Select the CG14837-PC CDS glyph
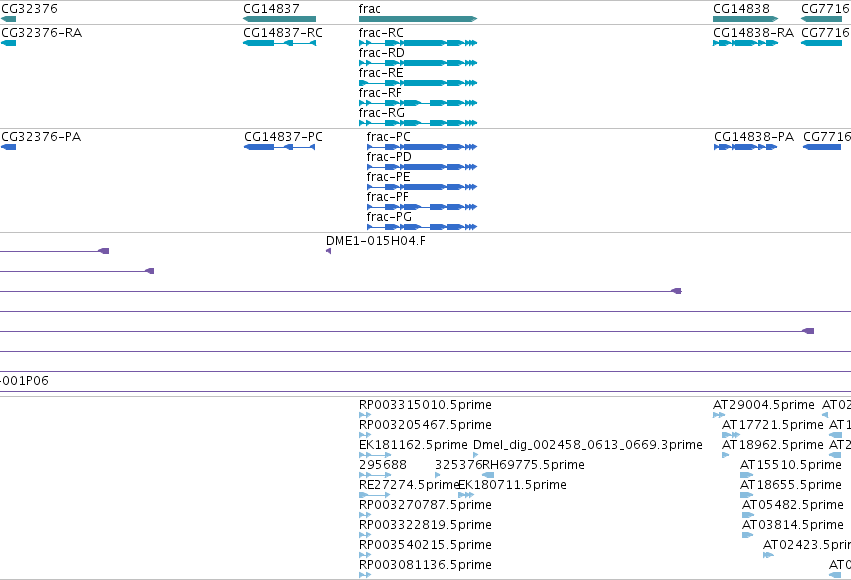The height and width of the screenshot is (580, 851). [280, 147]
